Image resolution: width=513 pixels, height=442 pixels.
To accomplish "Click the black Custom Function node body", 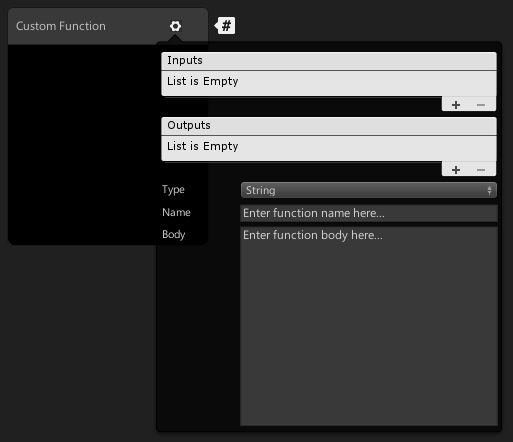I will pyautogui.click(x=82, y=144).
